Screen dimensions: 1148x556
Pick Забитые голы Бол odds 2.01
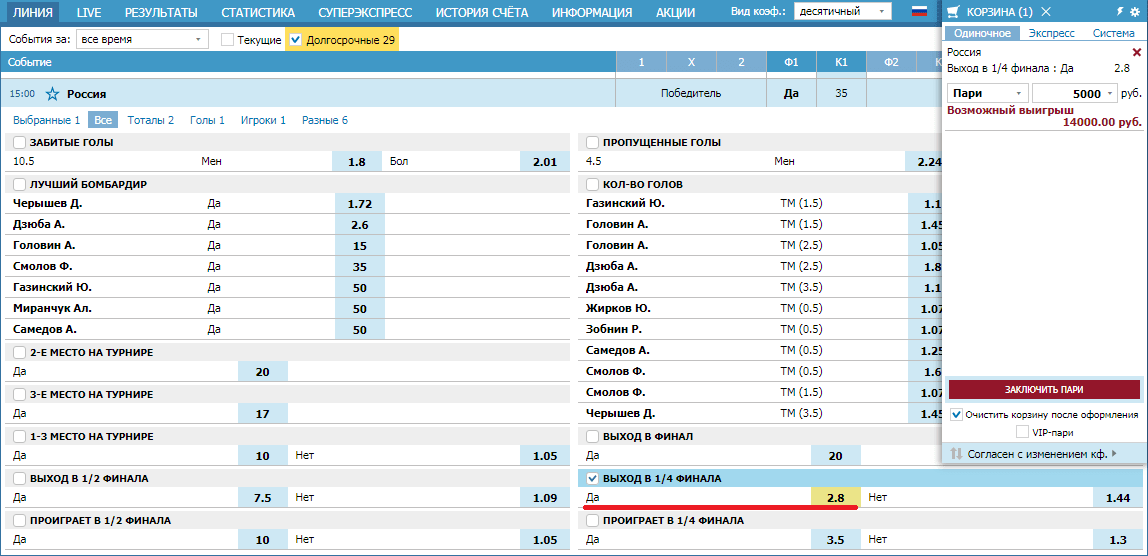(x=545, y=162)
